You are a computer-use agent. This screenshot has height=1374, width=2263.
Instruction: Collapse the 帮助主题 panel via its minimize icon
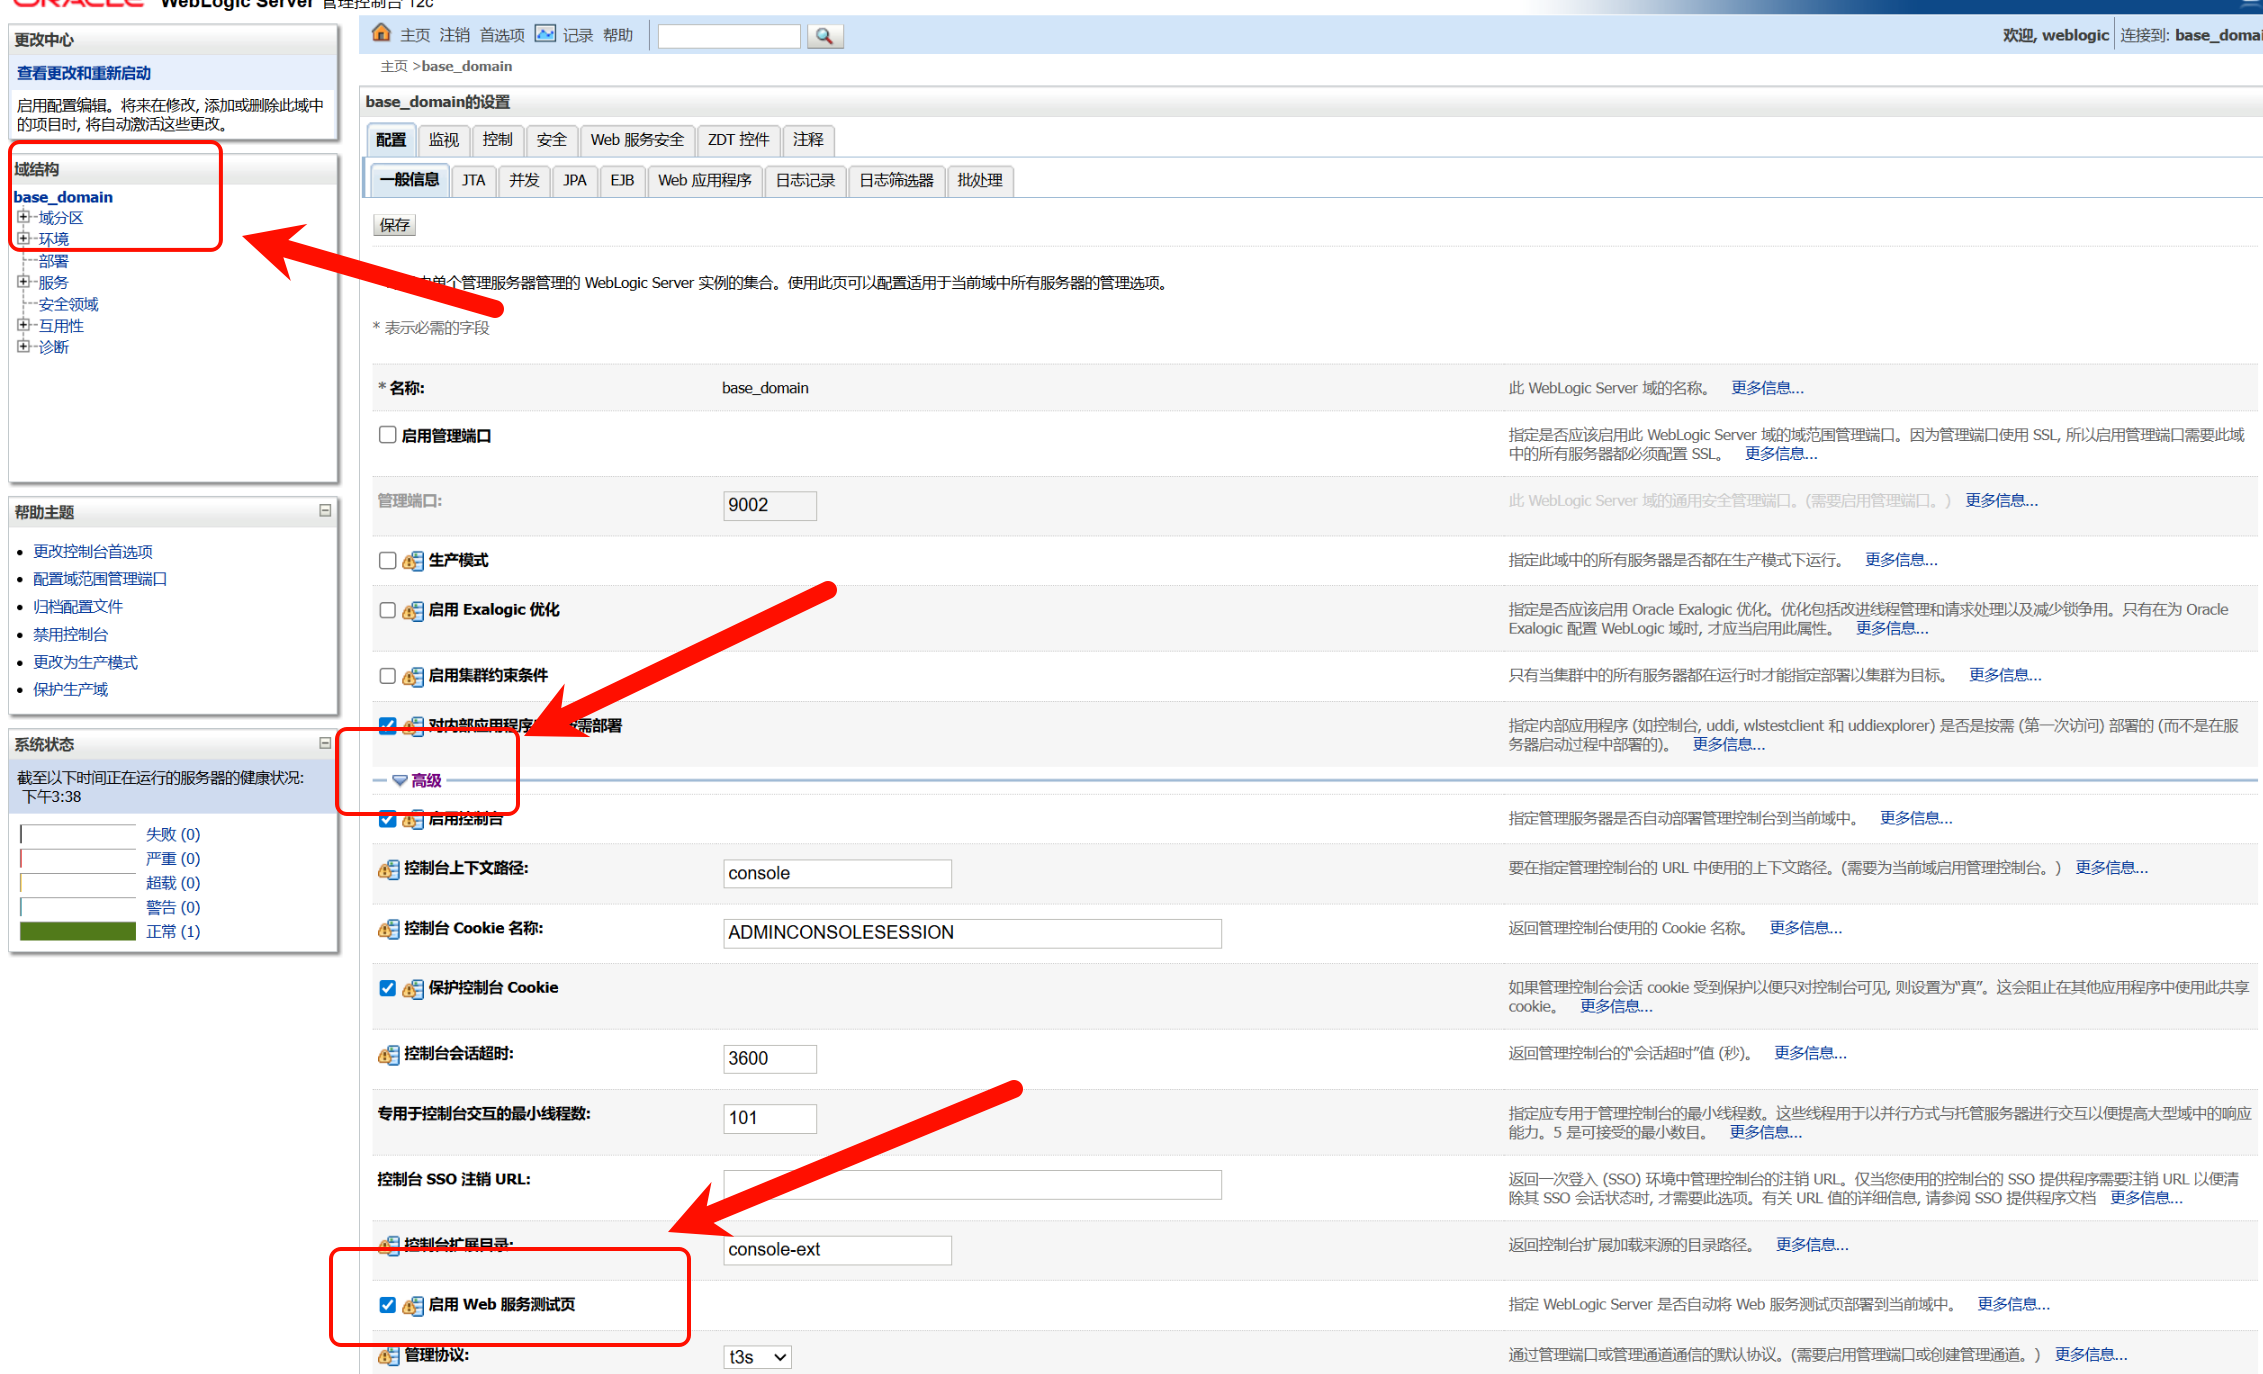(325, 511)
